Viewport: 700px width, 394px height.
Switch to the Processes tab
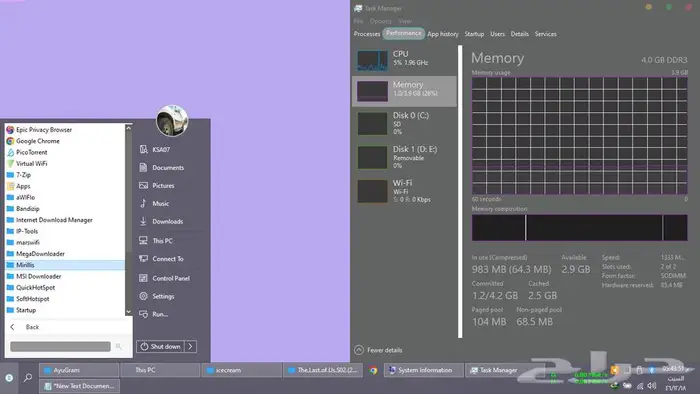(x=367, y=34)
